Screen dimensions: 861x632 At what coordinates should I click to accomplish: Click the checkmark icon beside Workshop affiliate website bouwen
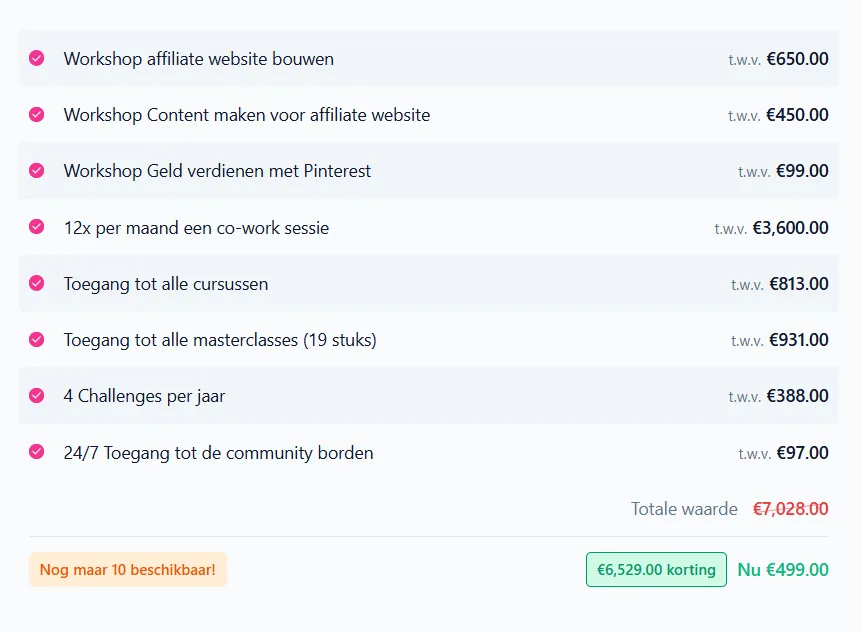[x=37, y=59]
